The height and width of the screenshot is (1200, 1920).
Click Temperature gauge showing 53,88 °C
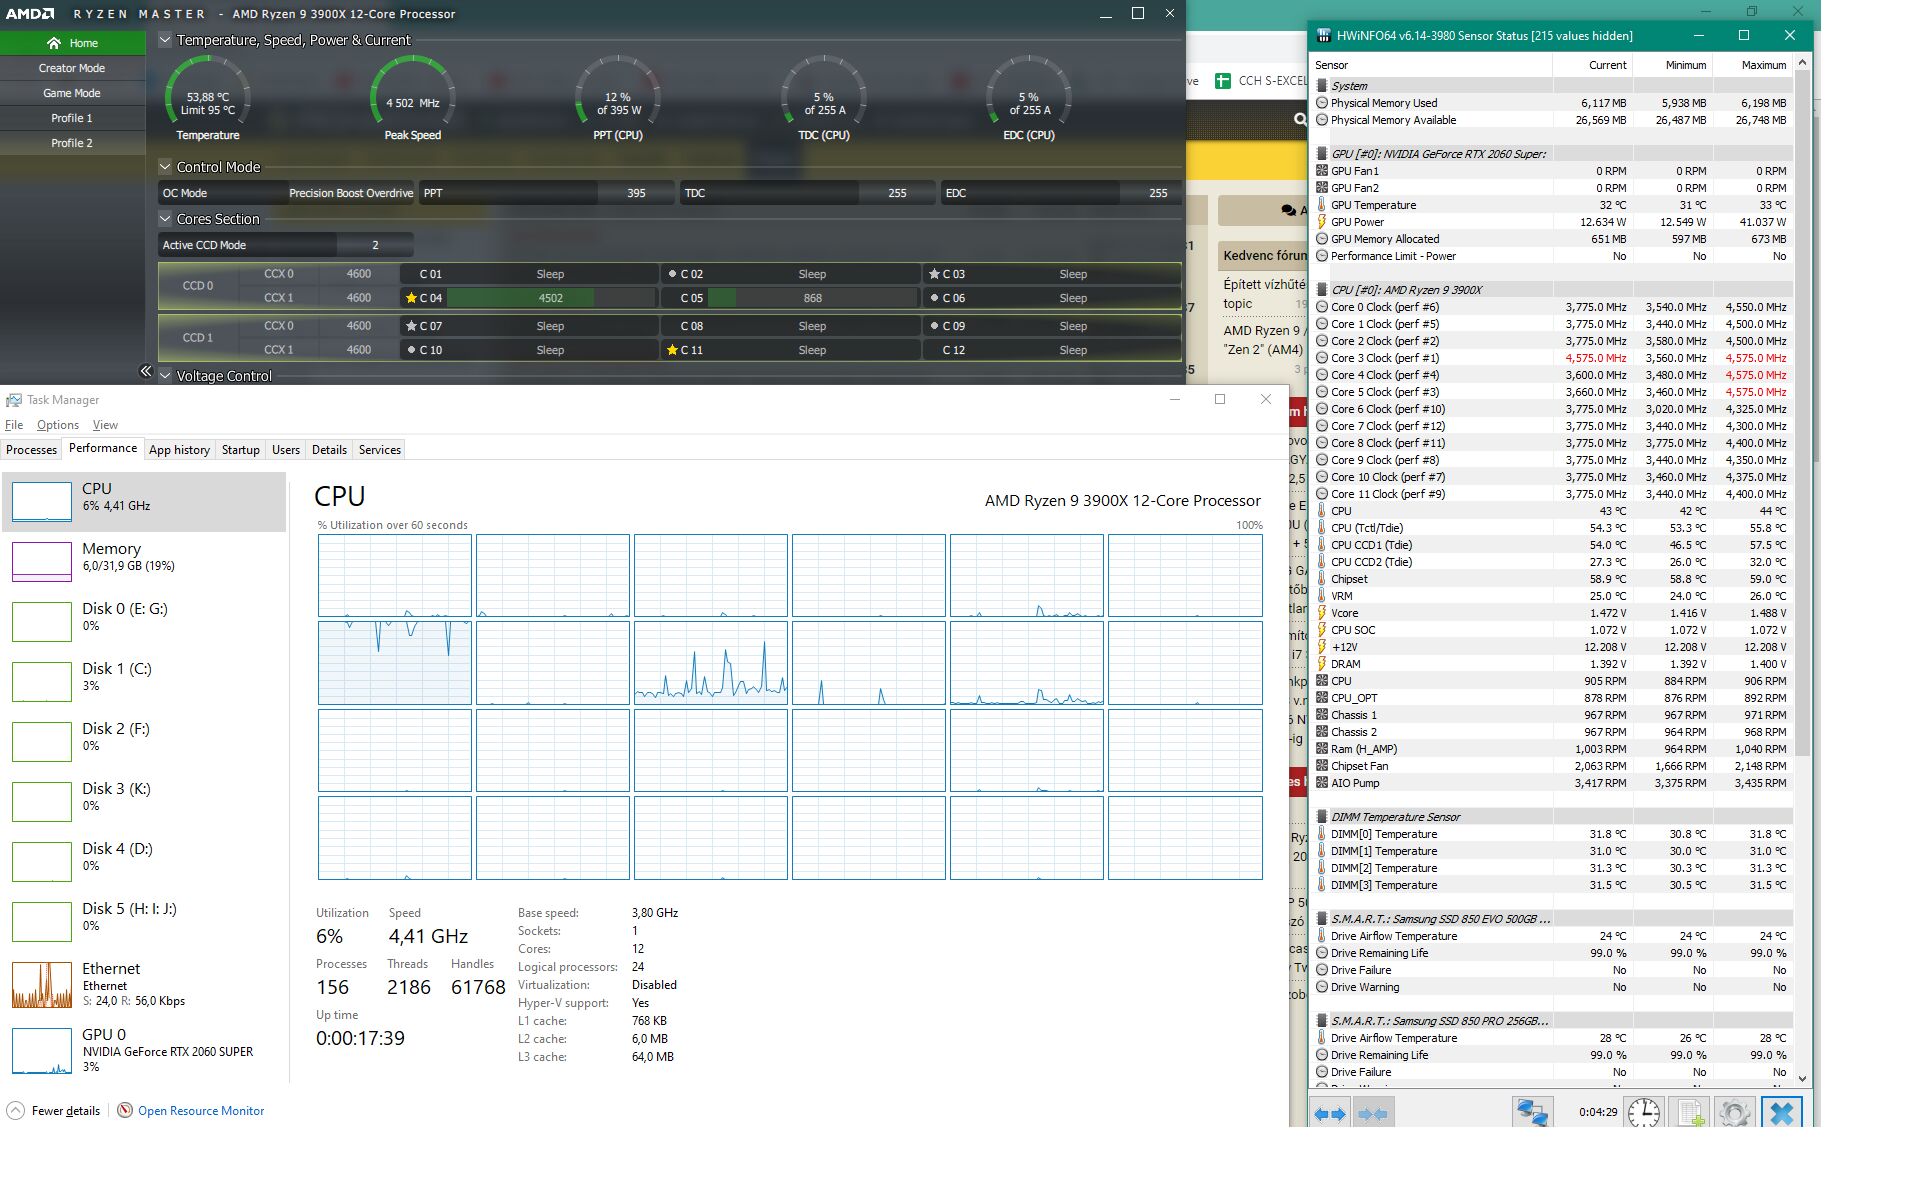pyautogui.click(x=208, y=100)
